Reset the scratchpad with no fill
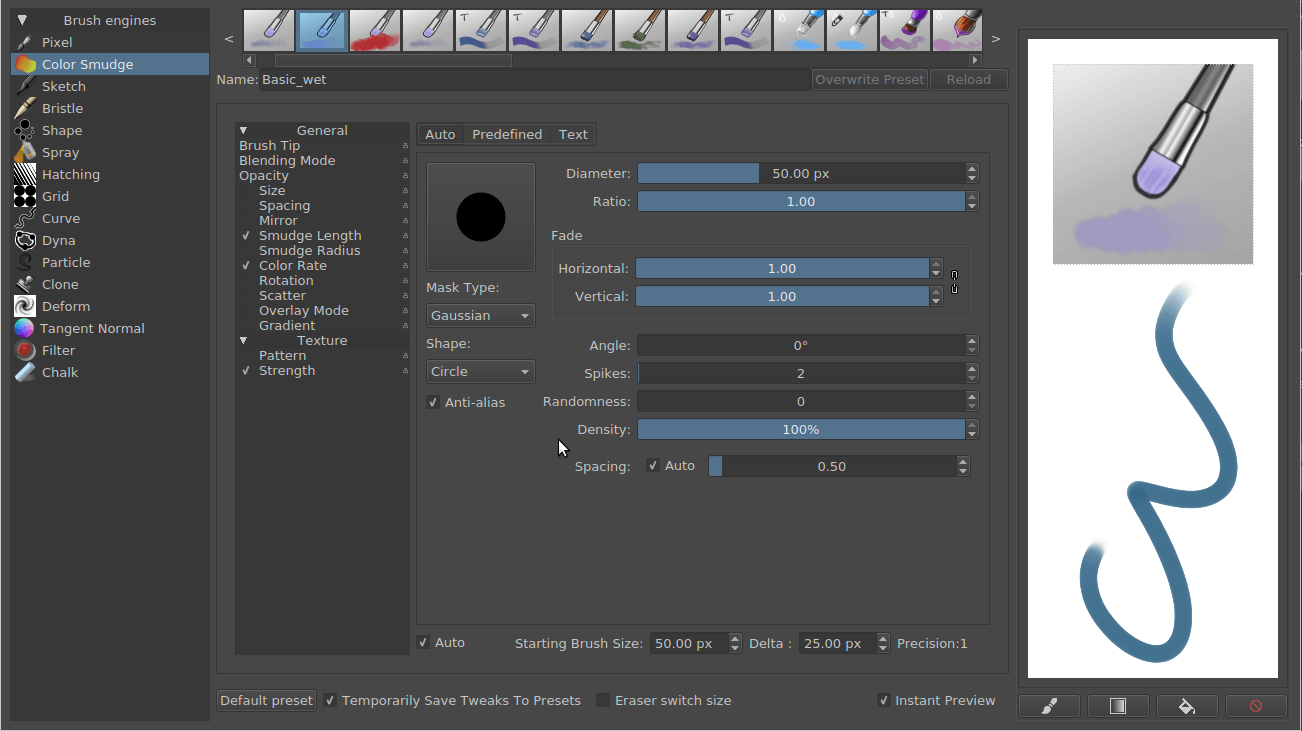The width and height of the screenshot is (1302, 731). 1256,706
